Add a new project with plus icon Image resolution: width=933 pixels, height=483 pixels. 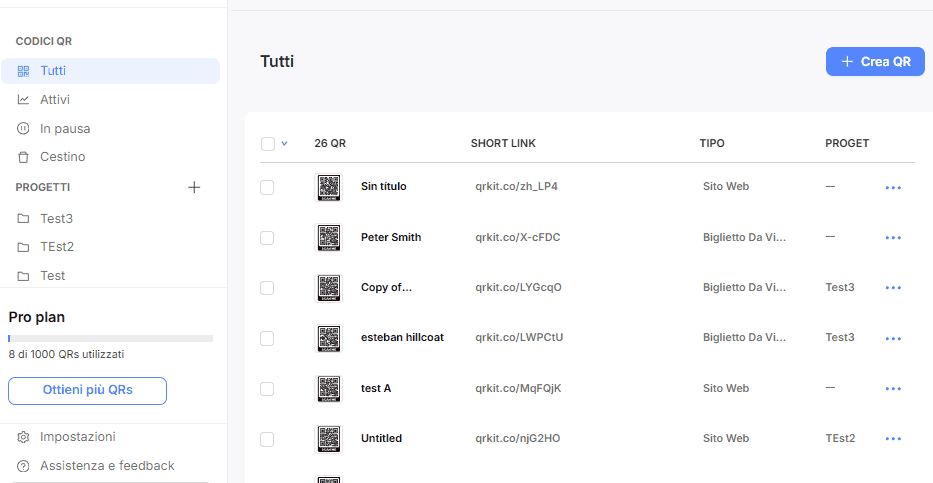195,187
